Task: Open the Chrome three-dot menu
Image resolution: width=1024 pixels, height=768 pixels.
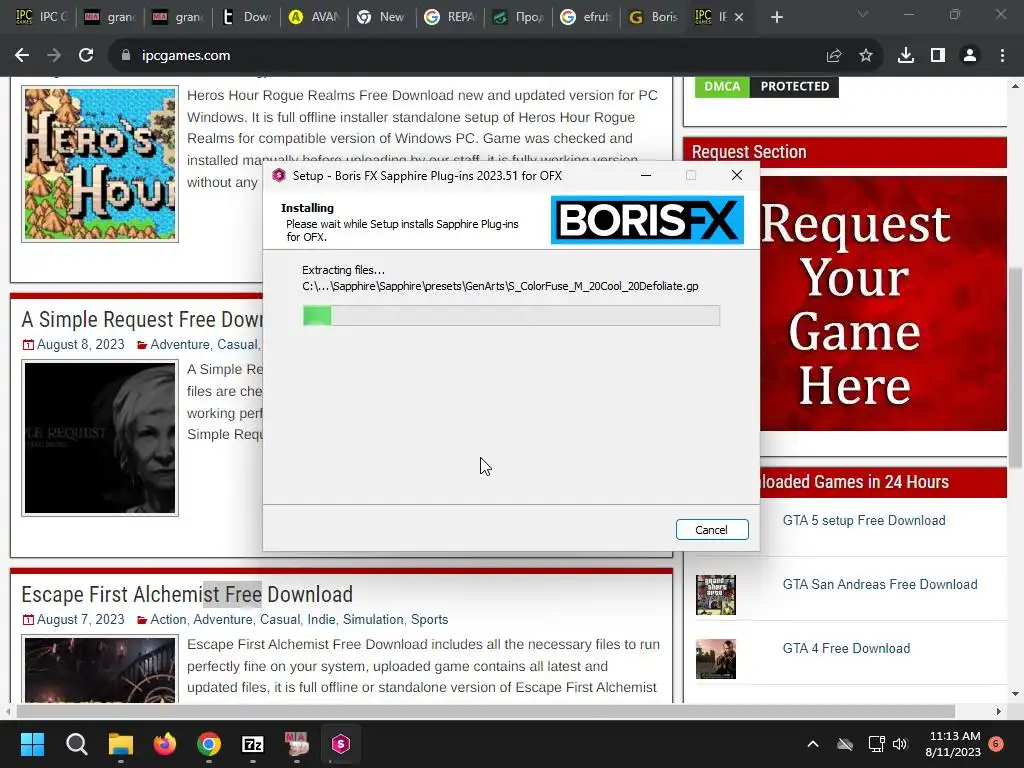Action: pos(1002,56)
